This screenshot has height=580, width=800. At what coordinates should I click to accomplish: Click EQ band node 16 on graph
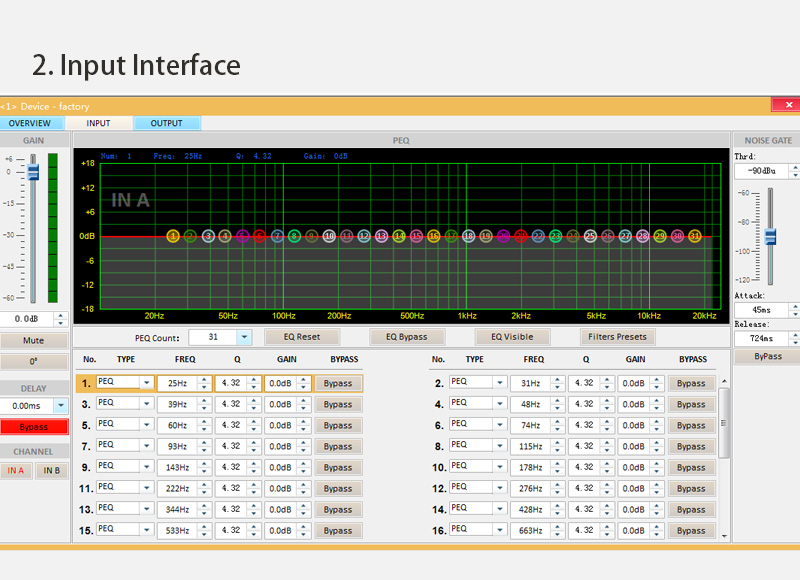coord(433,236)
